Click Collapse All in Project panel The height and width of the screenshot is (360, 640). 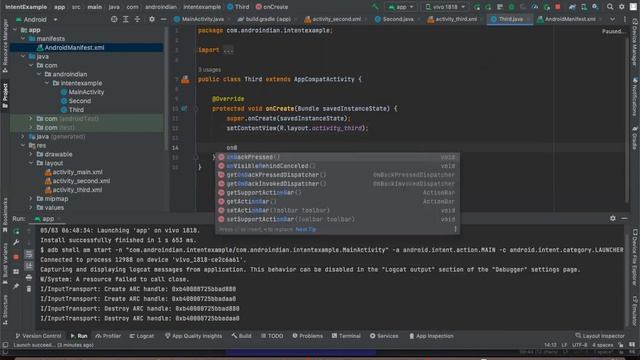click(138, 19)
